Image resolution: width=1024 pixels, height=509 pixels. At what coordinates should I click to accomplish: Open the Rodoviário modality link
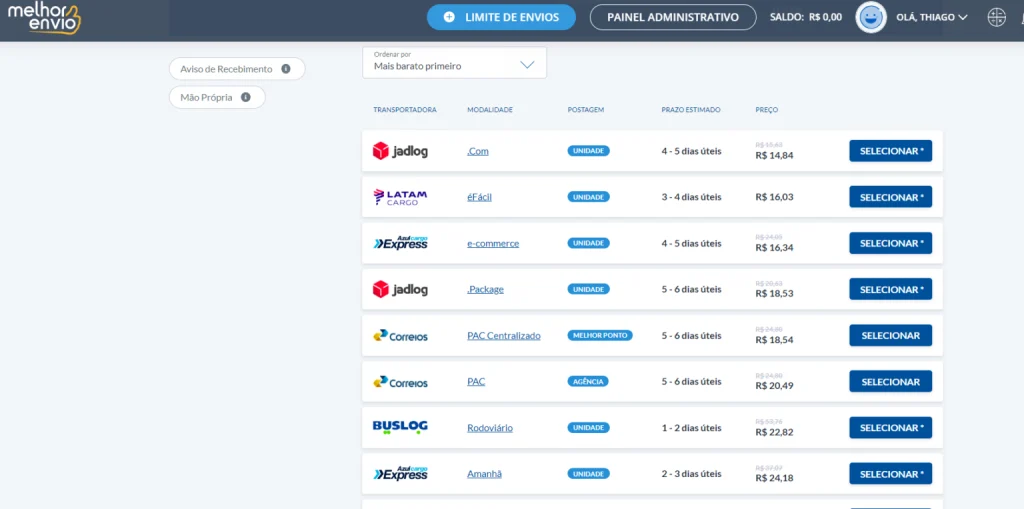pos(490,428)
